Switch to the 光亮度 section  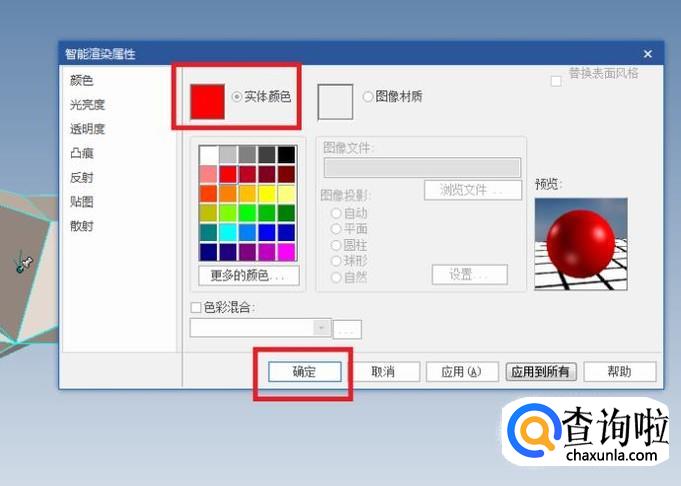(x=87, y=105)
